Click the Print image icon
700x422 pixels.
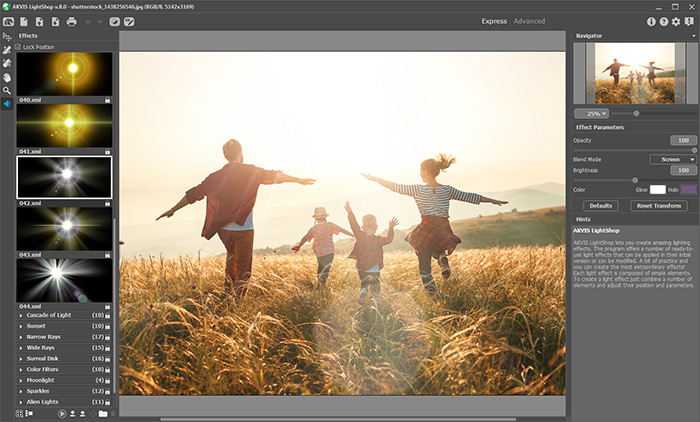click(x=71, y=21)
